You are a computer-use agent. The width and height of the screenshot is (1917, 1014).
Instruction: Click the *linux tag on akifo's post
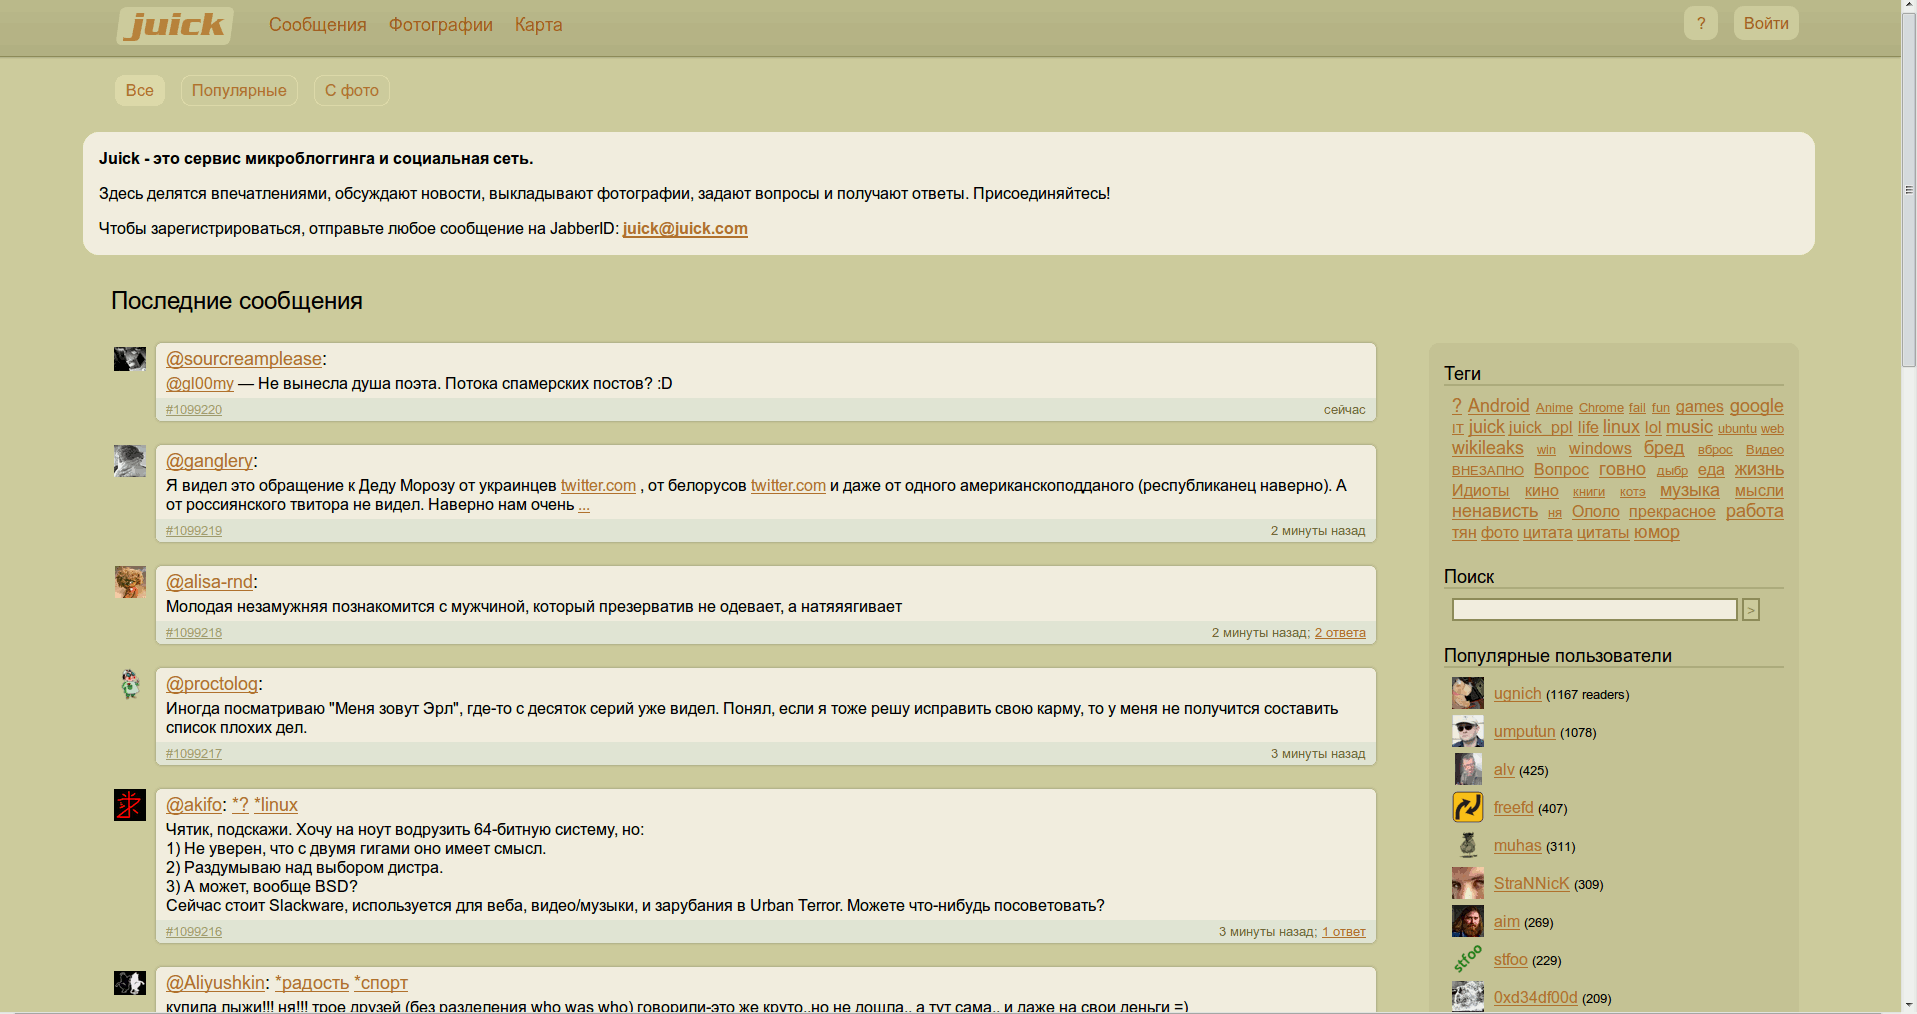tap(276, 805)
